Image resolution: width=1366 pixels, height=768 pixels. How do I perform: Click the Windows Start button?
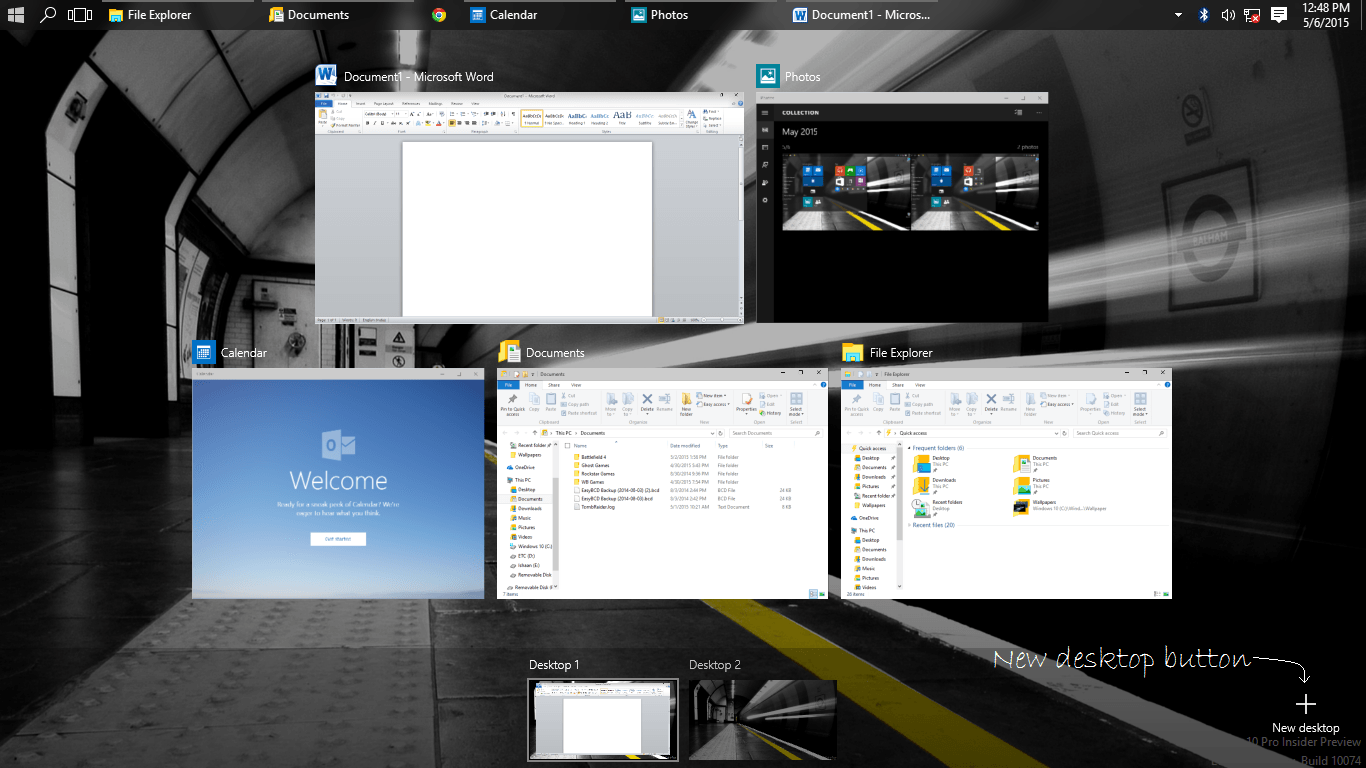(16, 15)
